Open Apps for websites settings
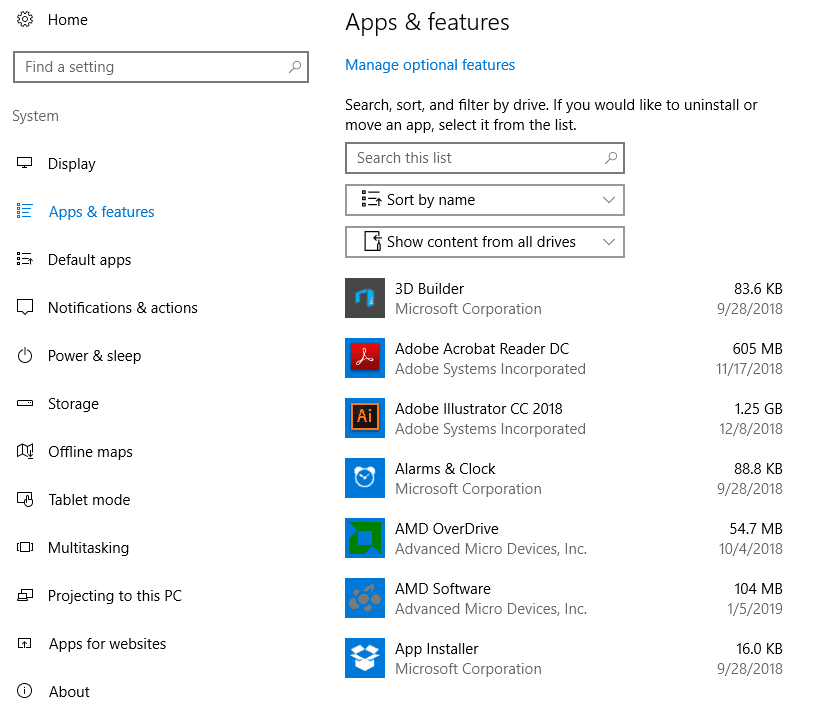828x721 pixels. click(107, 644)
